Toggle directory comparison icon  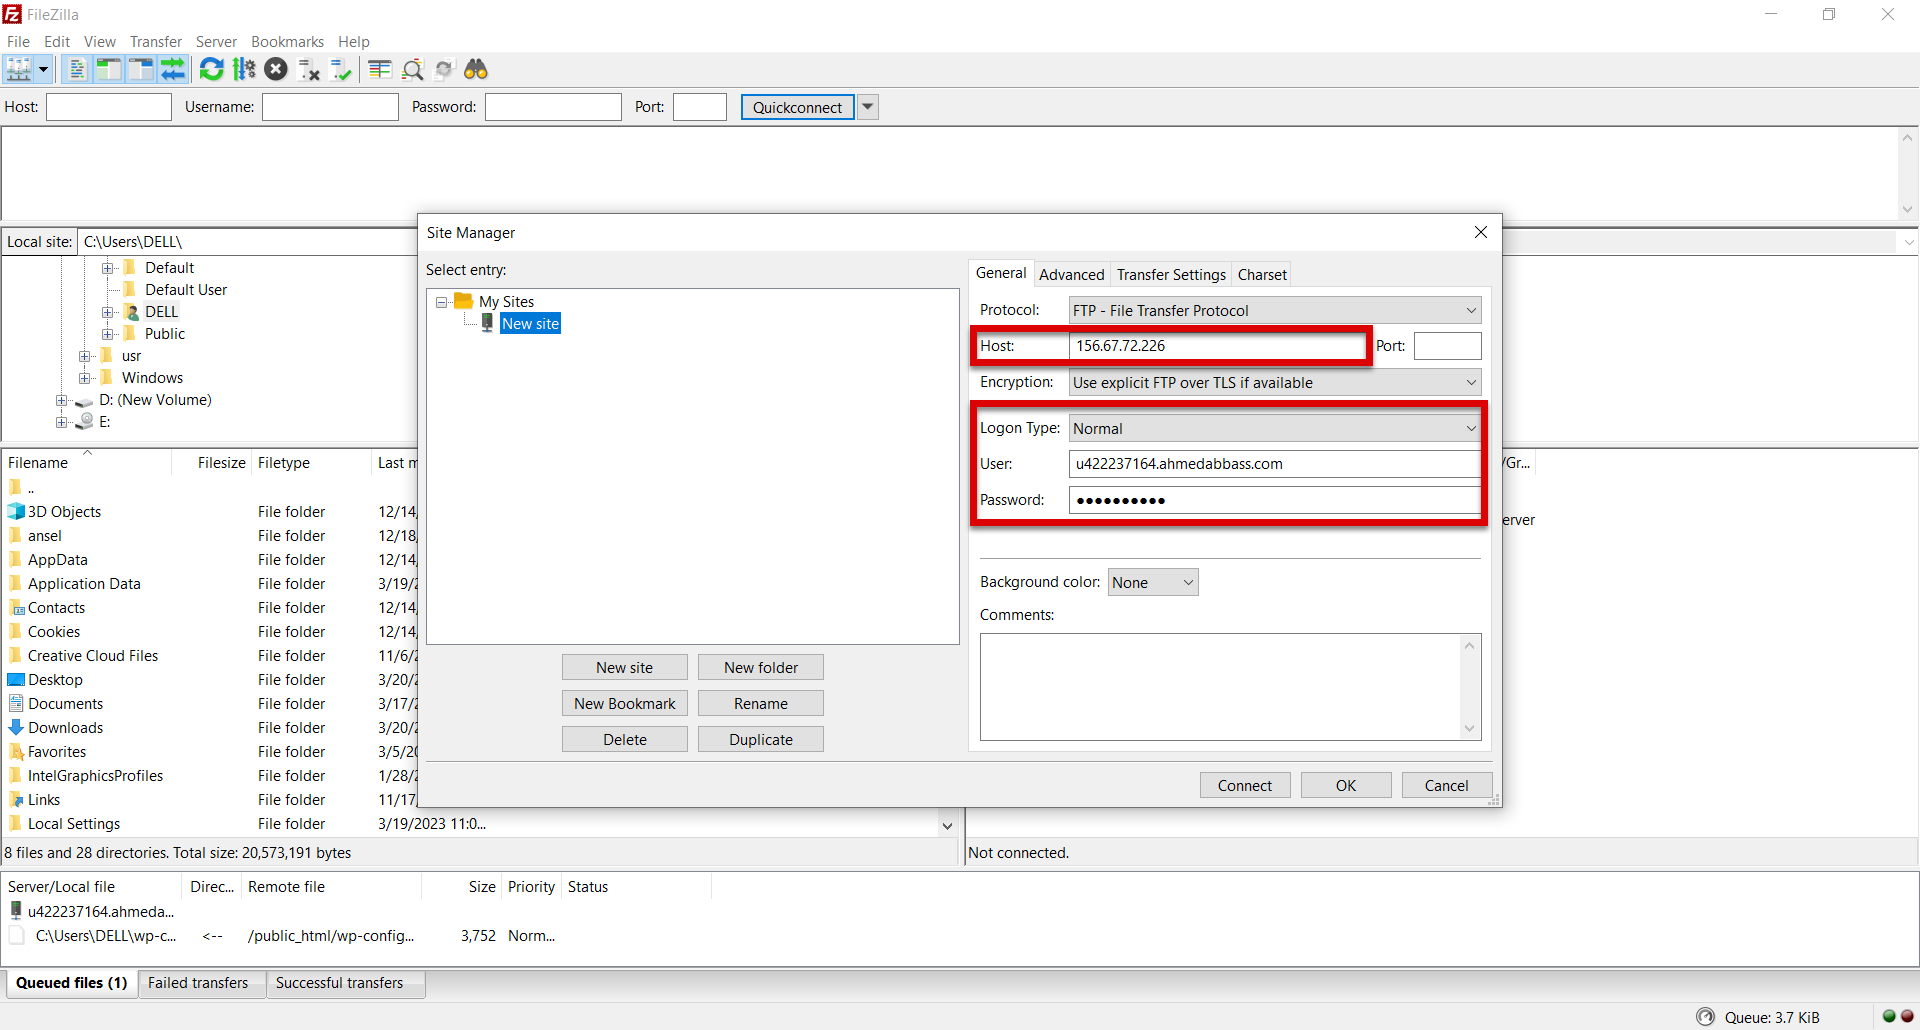pos(412,69)
